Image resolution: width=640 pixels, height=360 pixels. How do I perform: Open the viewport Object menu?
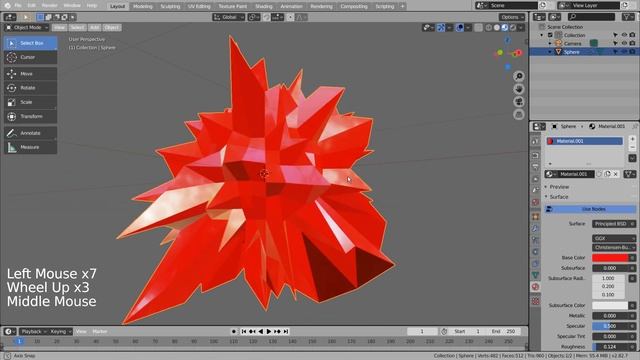click(111, 27)
